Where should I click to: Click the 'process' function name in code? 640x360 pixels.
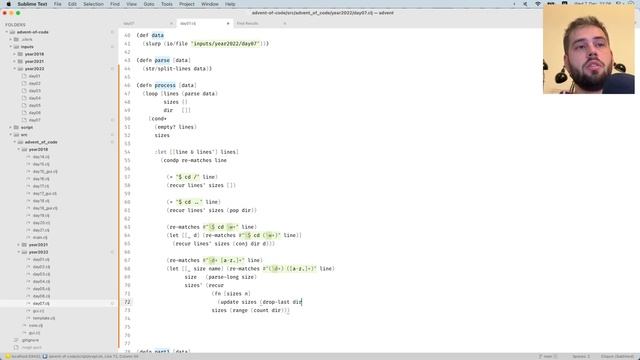[165, 85]
